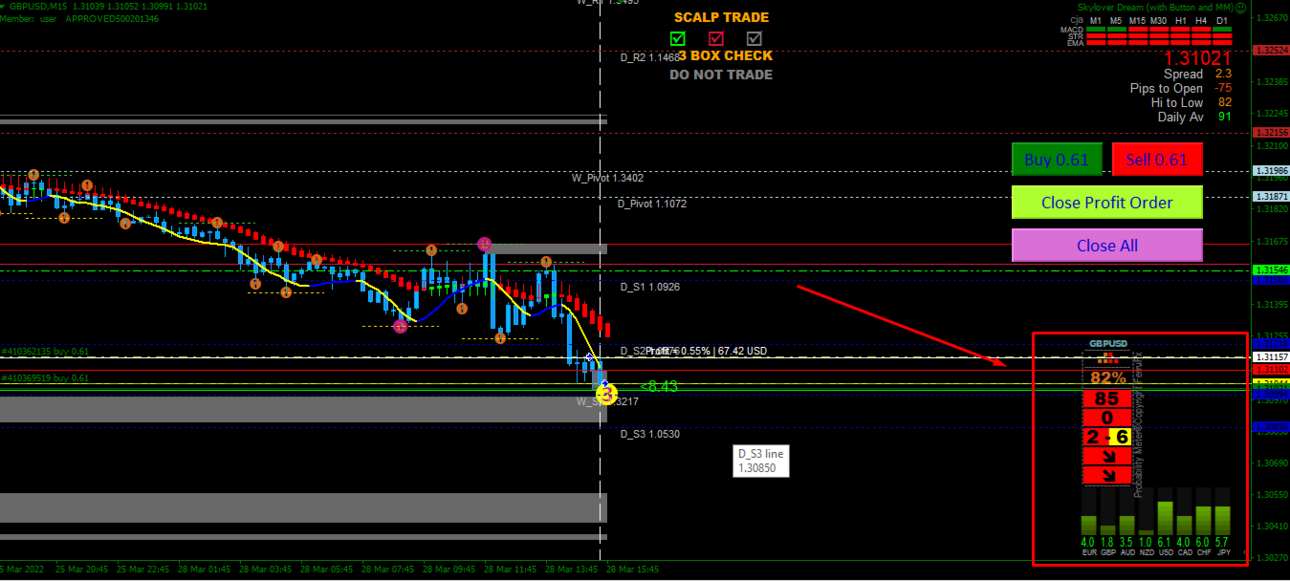Click the D_S3 1.0530 label
This screenshot has height=581, width=1290.
(x=650, y=434)
